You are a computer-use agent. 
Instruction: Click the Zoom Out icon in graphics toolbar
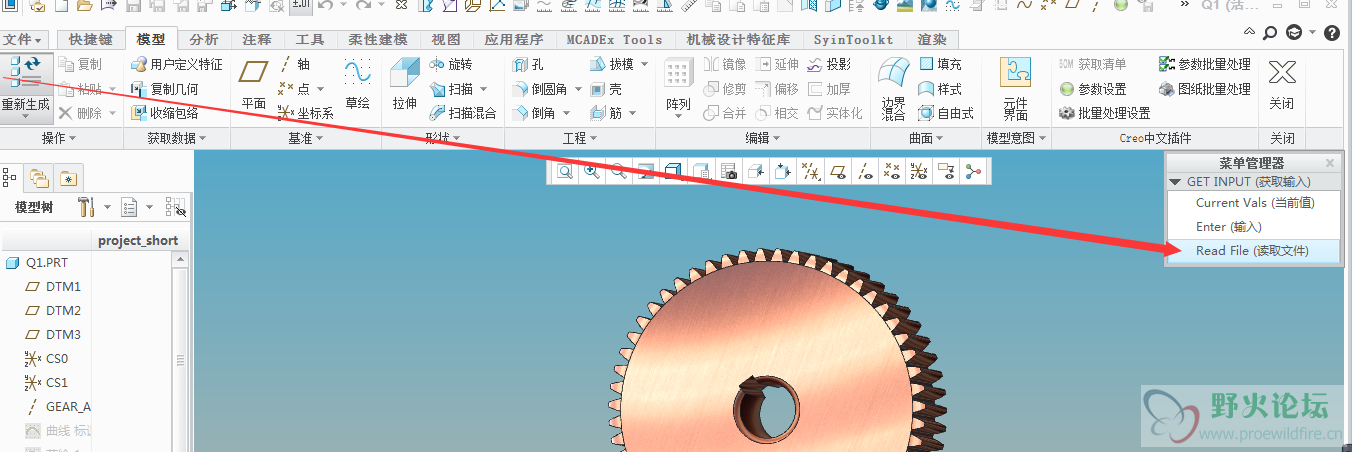pyautogui.click(x=619, y=172)
